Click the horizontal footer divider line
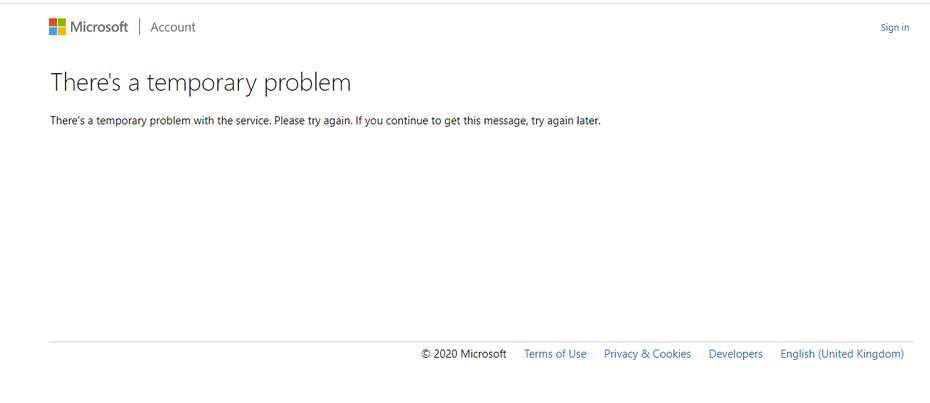 click(480, 342)
